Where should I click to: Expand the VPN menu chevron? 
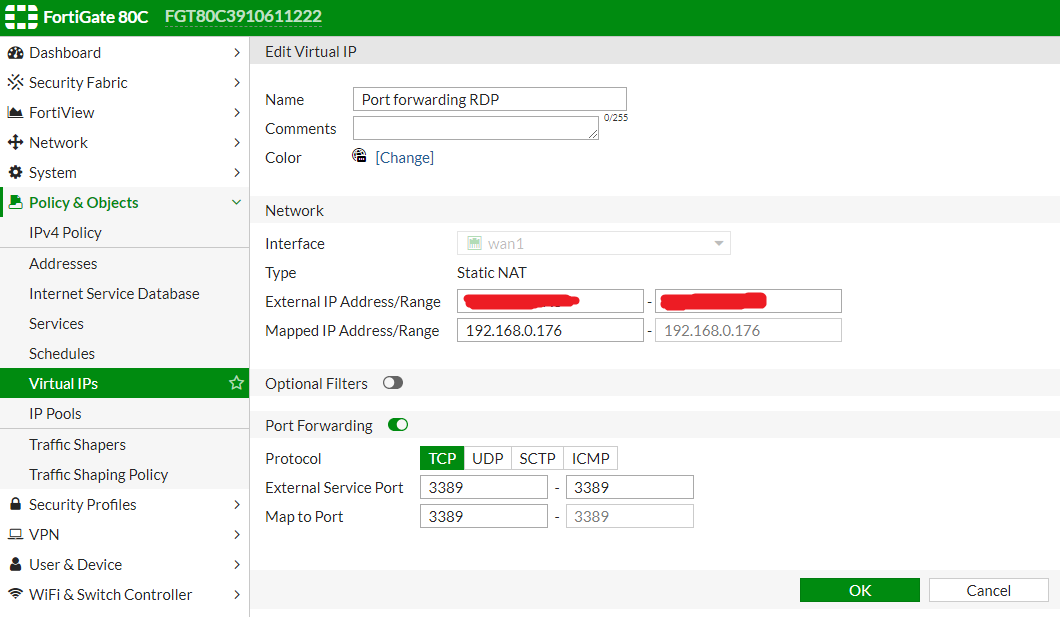[x=237, y=535]
